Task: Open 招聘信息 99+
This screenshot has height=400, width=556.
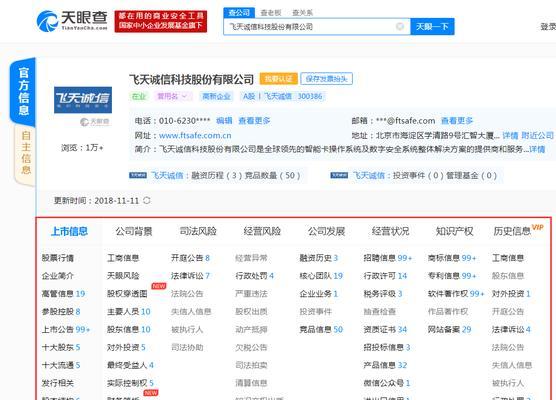Action: [388, 258]
